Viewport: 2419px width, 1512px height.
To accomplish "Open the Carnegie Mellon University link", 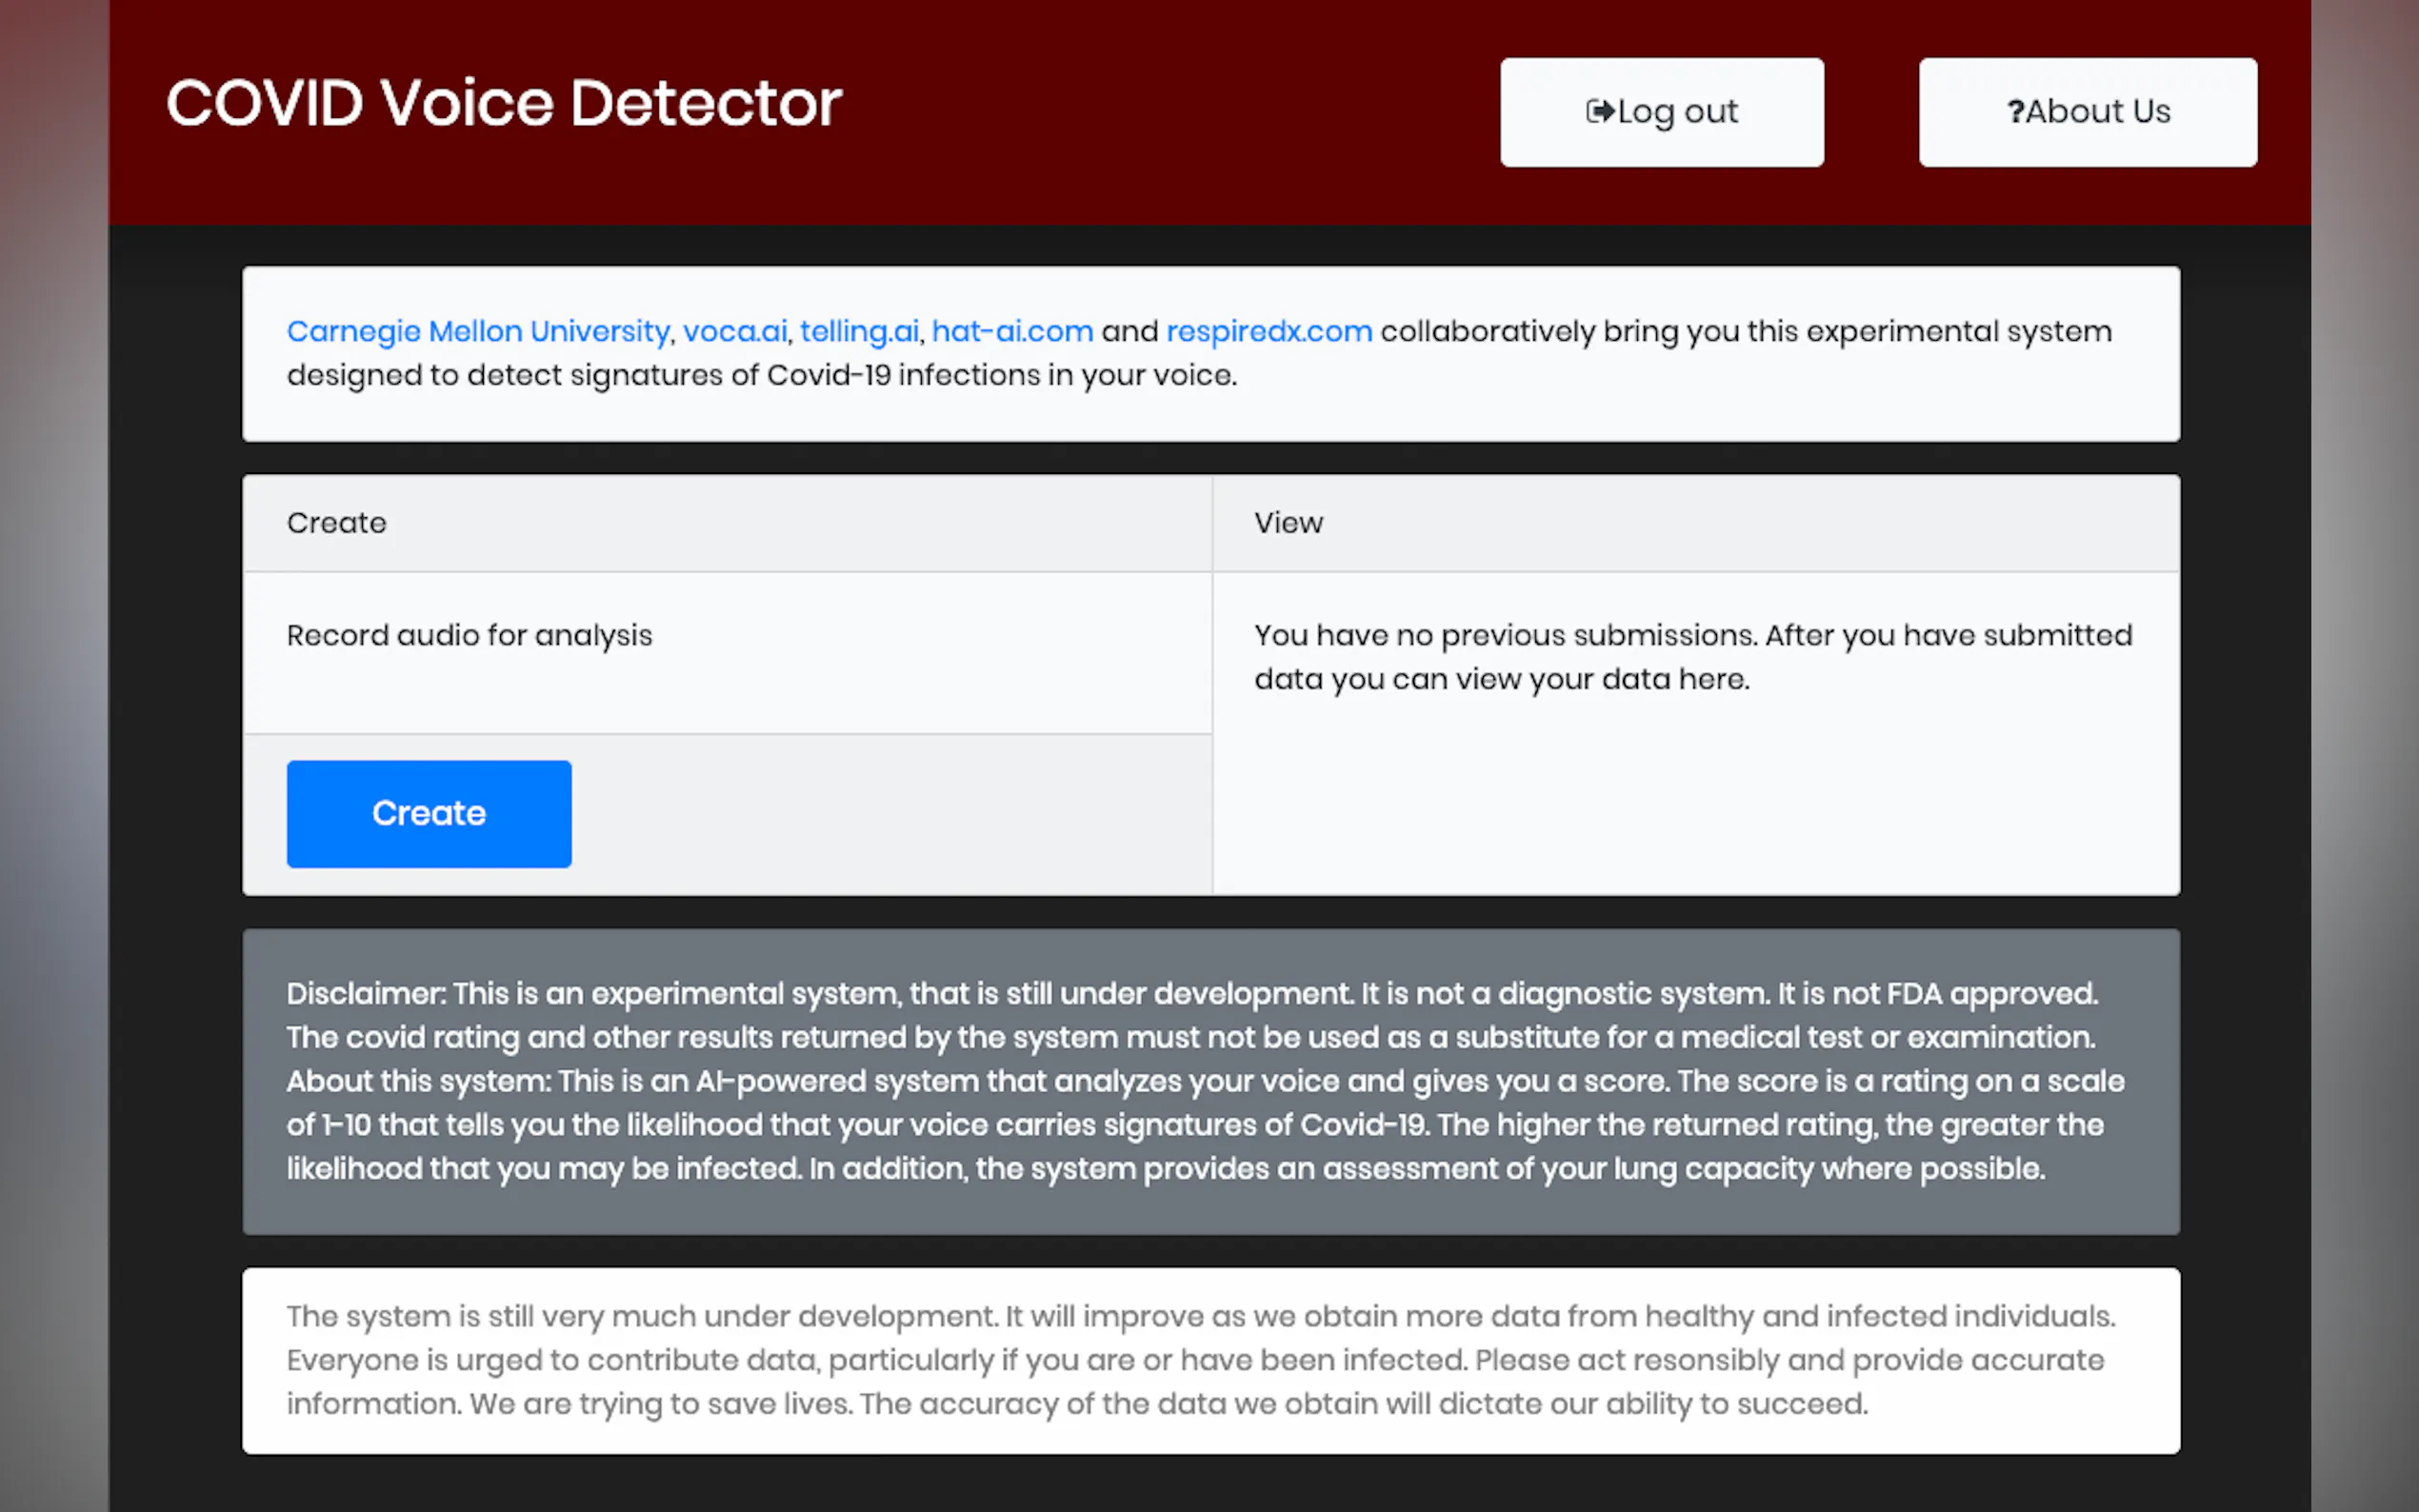I will (478, 331).
